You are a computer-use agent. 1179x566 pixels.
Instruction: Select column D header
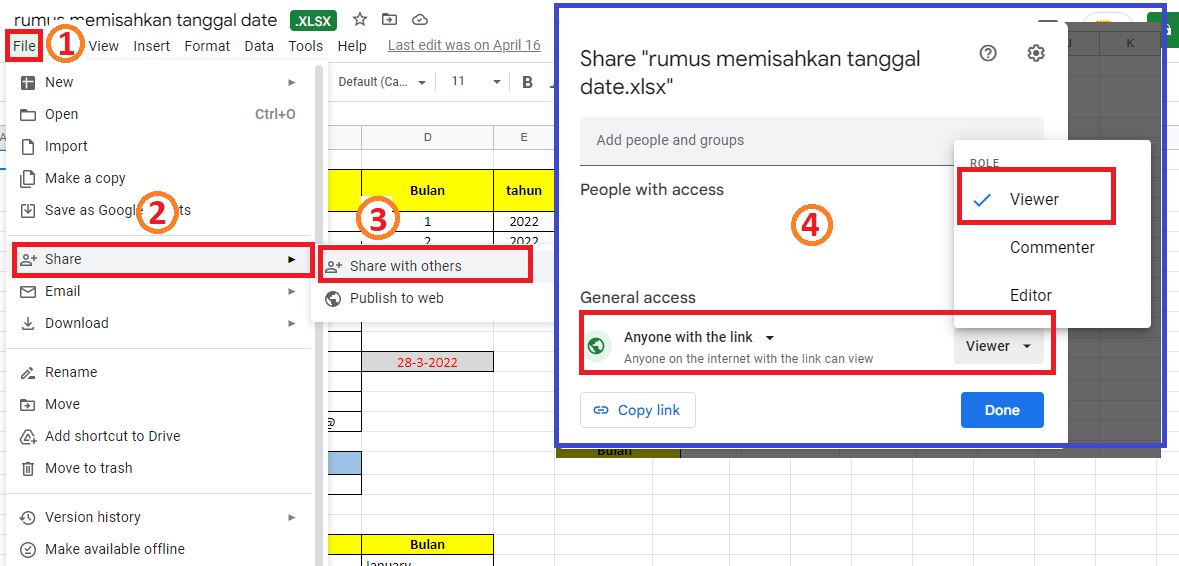427,138
